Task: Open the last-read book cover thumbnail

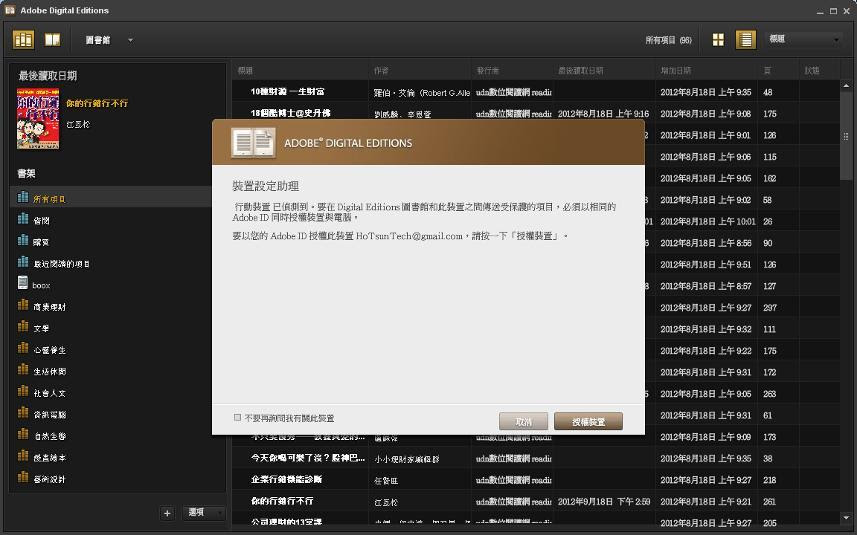Action: (38, 119)
